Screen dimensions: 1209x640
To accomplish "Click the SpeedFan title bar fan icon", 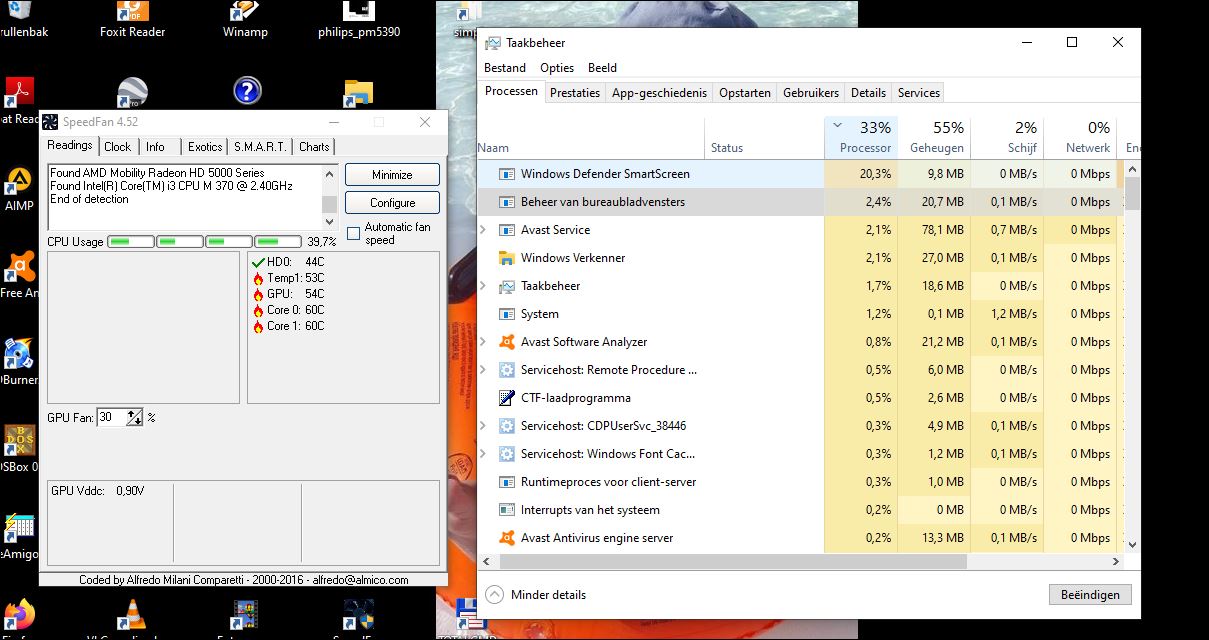I will [x=50, y=122].
